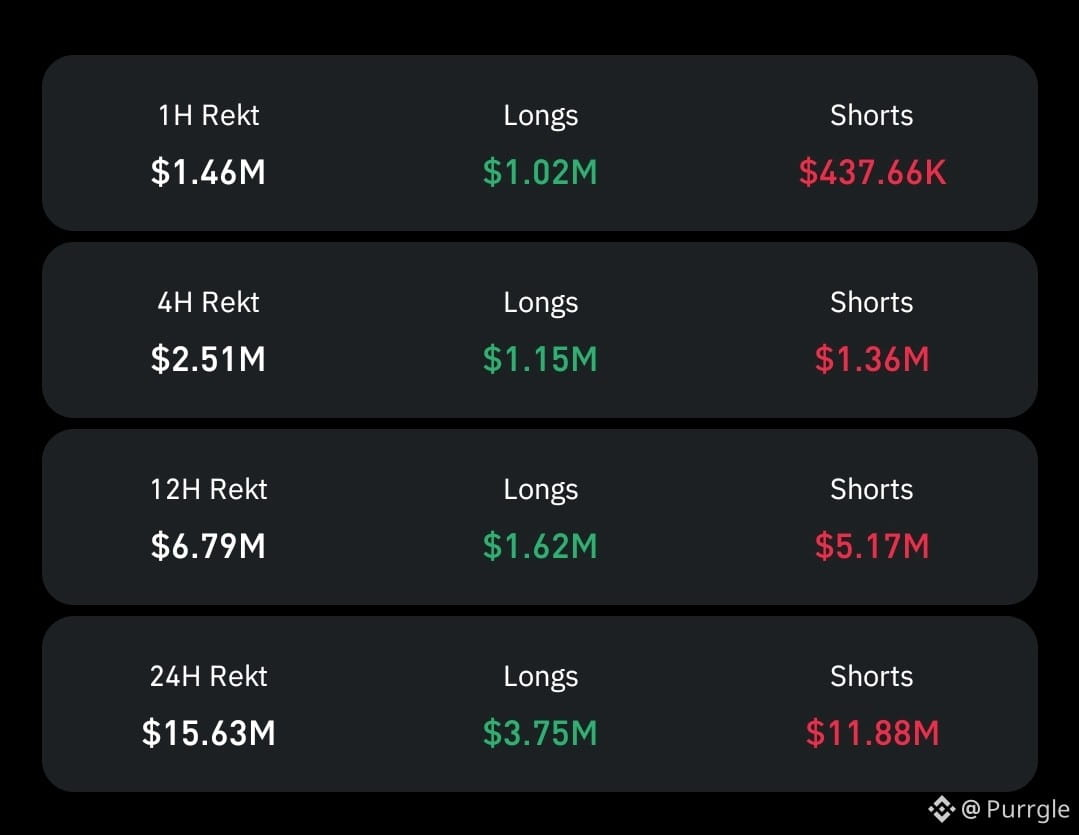Click the $6.79M 12H total
The height and width of the screenshot is (835, 1079).
(209, 547)
